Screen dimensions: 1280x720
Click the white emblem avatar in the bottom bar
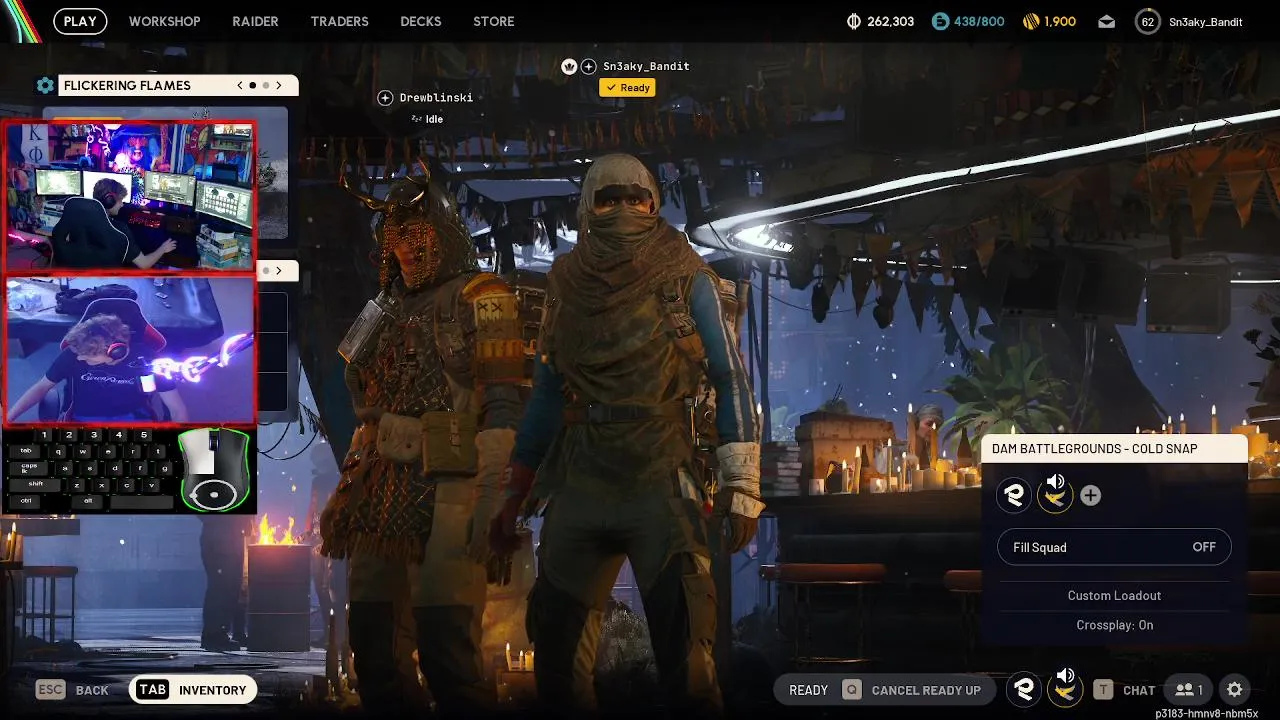(x=1023, y=689)
